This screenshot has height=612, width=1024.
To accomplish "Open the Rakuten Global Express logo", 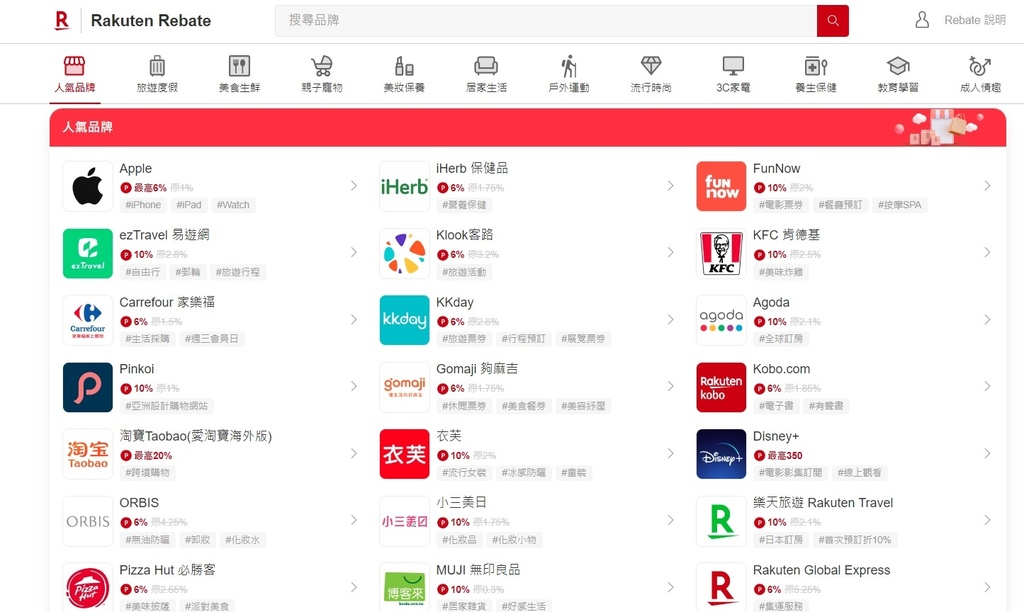I will point(721,587).
